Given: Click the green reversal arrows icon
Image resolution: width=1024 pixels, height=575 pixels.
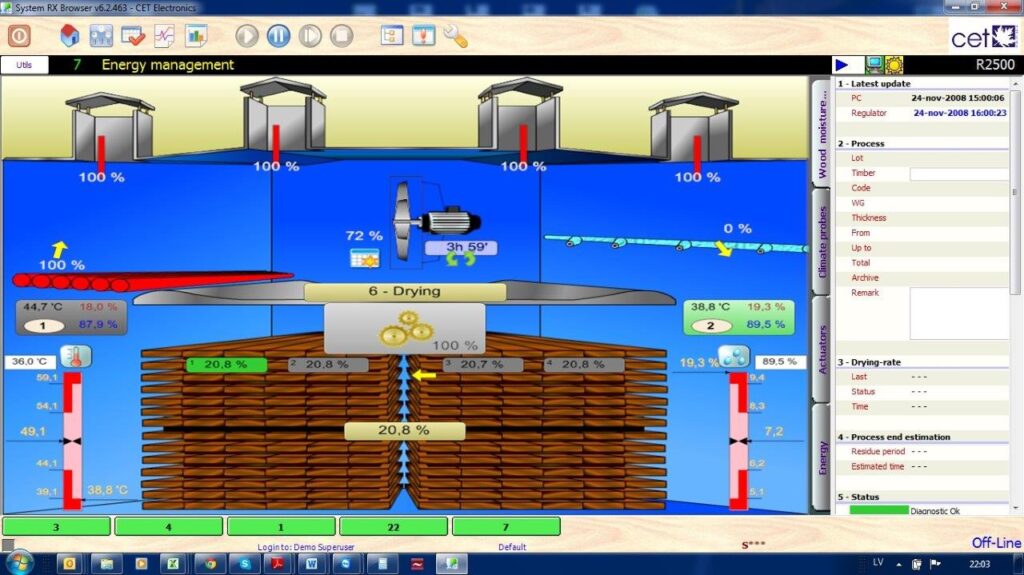Looking at the screenshot, I should [460, 260].
